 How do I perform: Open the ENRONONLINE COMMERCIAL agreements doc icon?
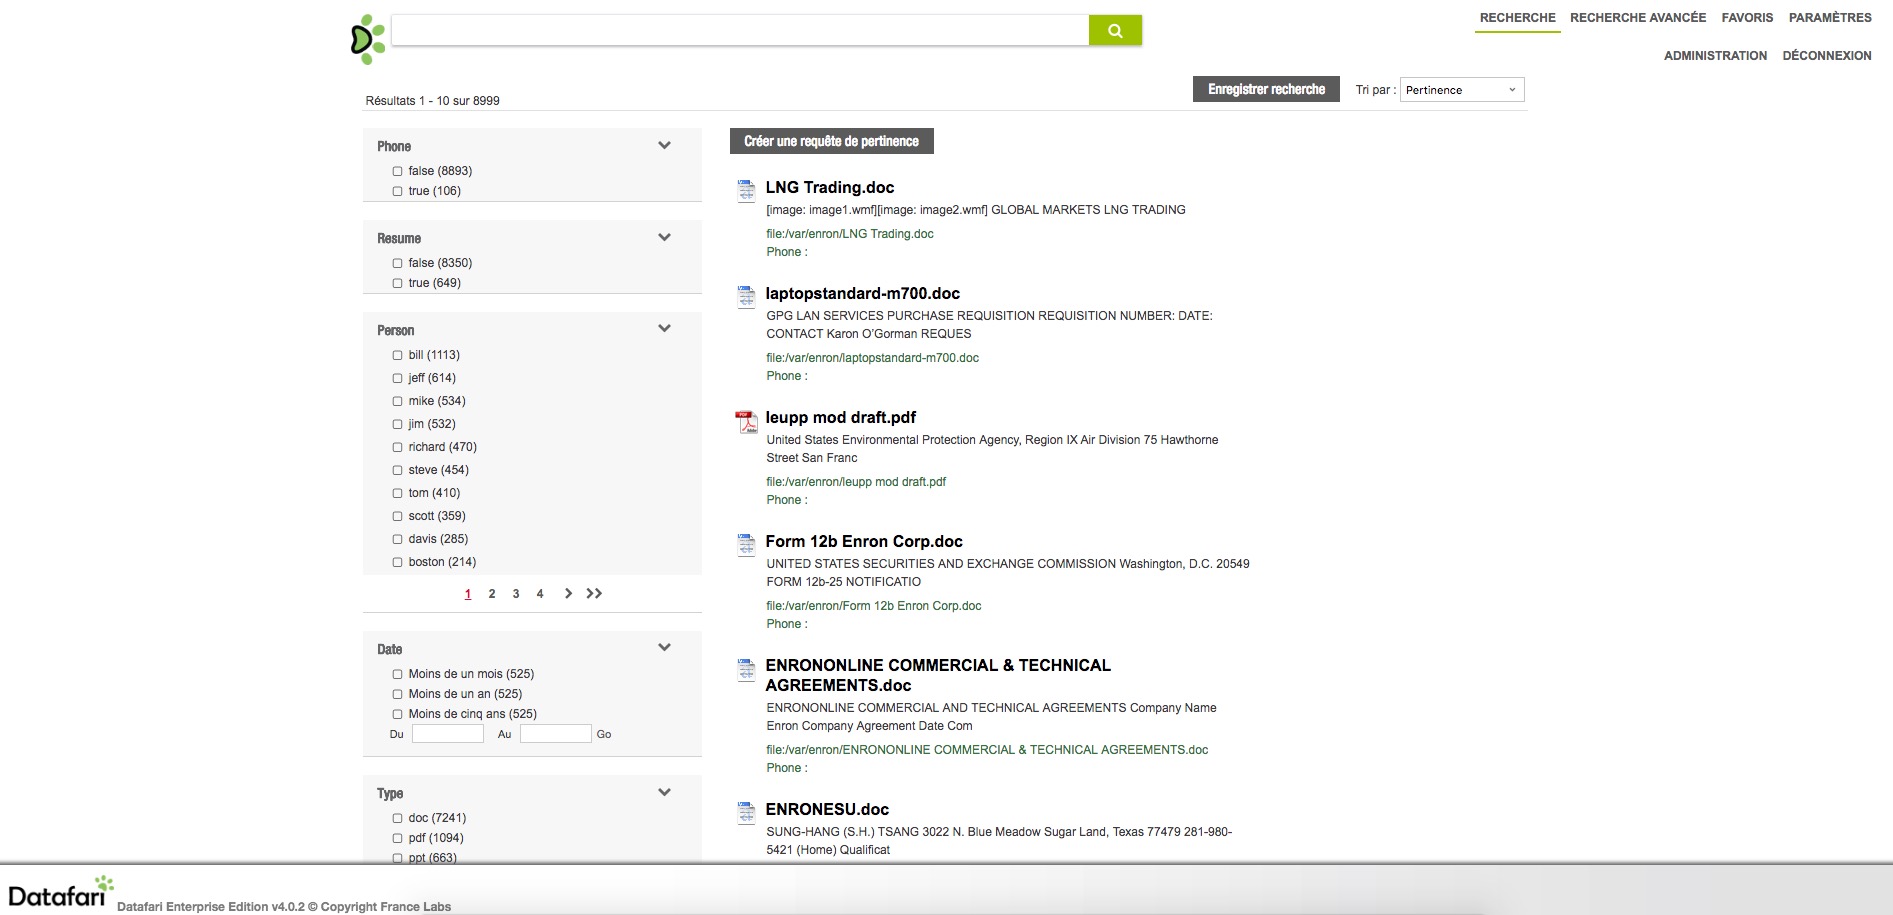tap(746, 669)
